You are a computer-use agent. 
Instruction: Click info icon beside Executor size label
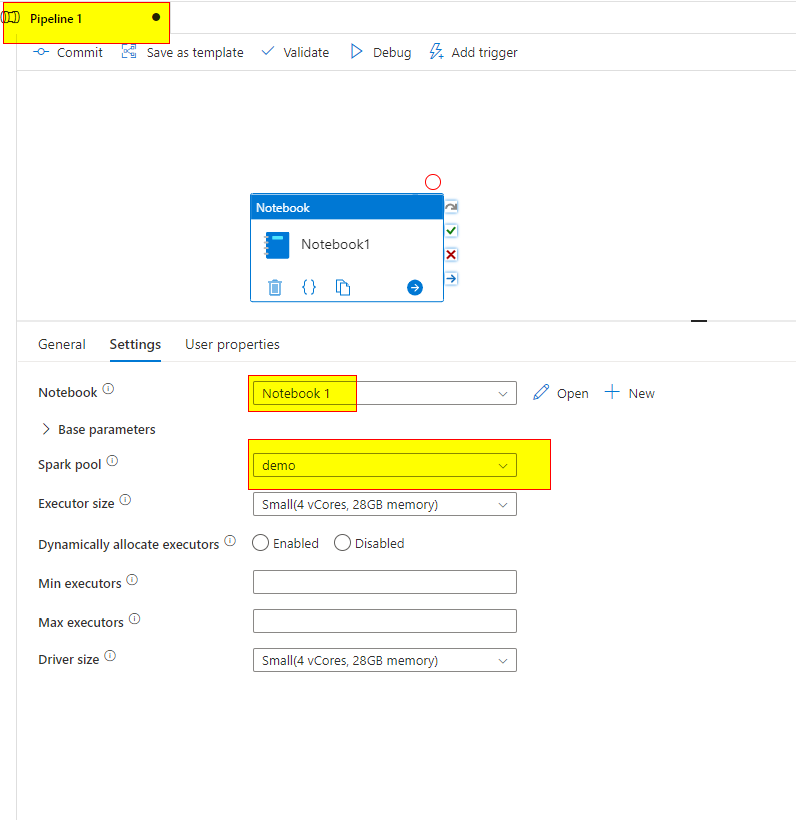pyautogui.click(x=126, y=500)
